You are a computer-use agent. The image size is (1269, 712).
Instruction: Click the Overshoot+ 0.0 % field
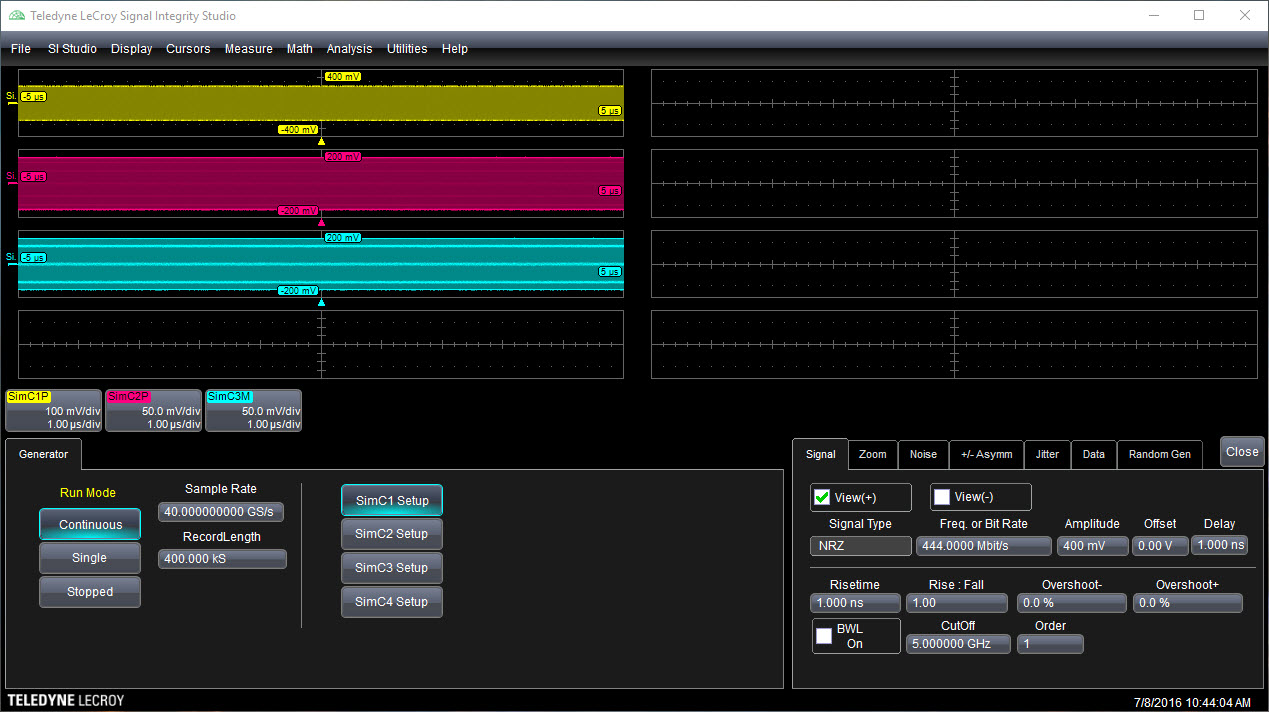coord(1188,603)
